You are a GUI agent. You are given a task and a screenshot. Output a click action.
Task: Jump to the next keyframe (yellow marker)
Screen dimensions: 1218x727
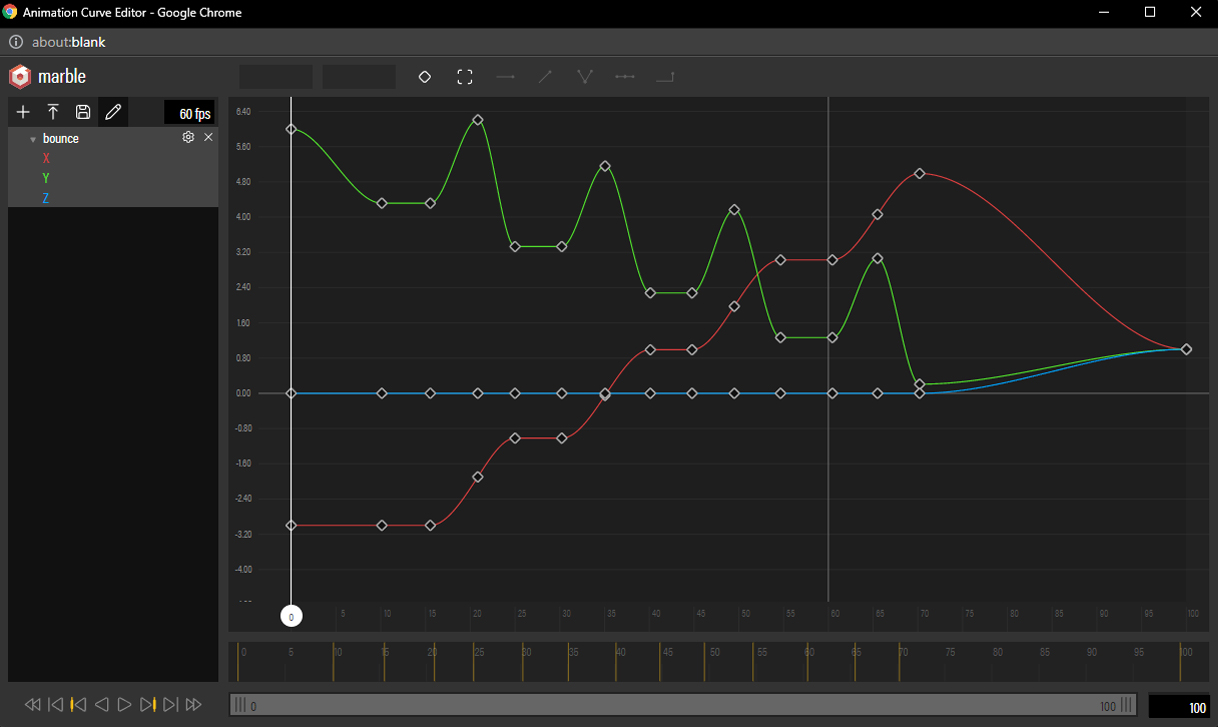(147, 705)
